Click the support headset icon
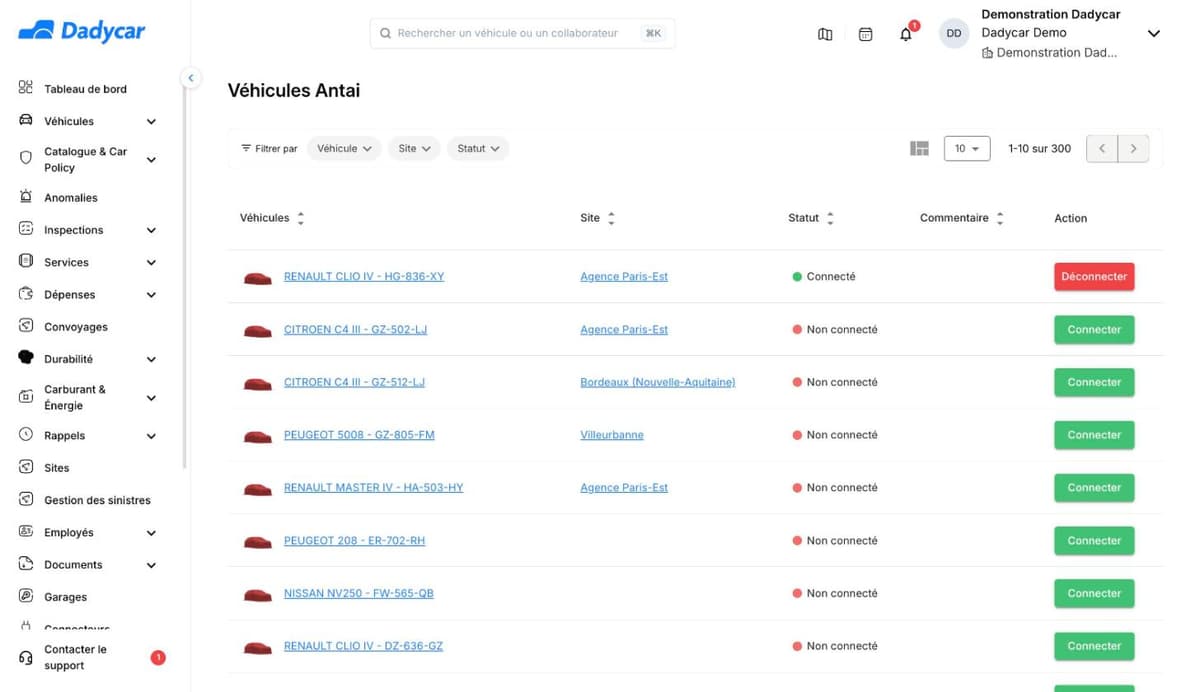The image size is (1200, 692). (26, 658)
